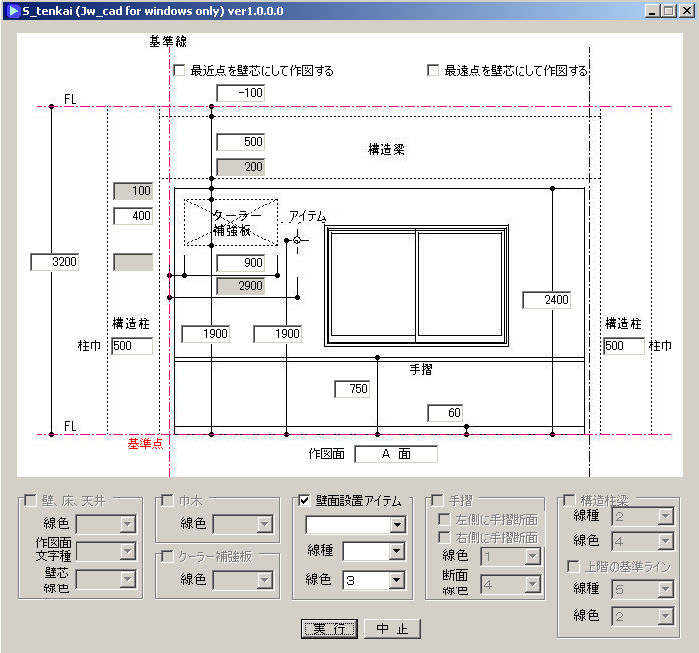Check the 手摺 group checkbox
699x653 pixels.
[433, 501]
